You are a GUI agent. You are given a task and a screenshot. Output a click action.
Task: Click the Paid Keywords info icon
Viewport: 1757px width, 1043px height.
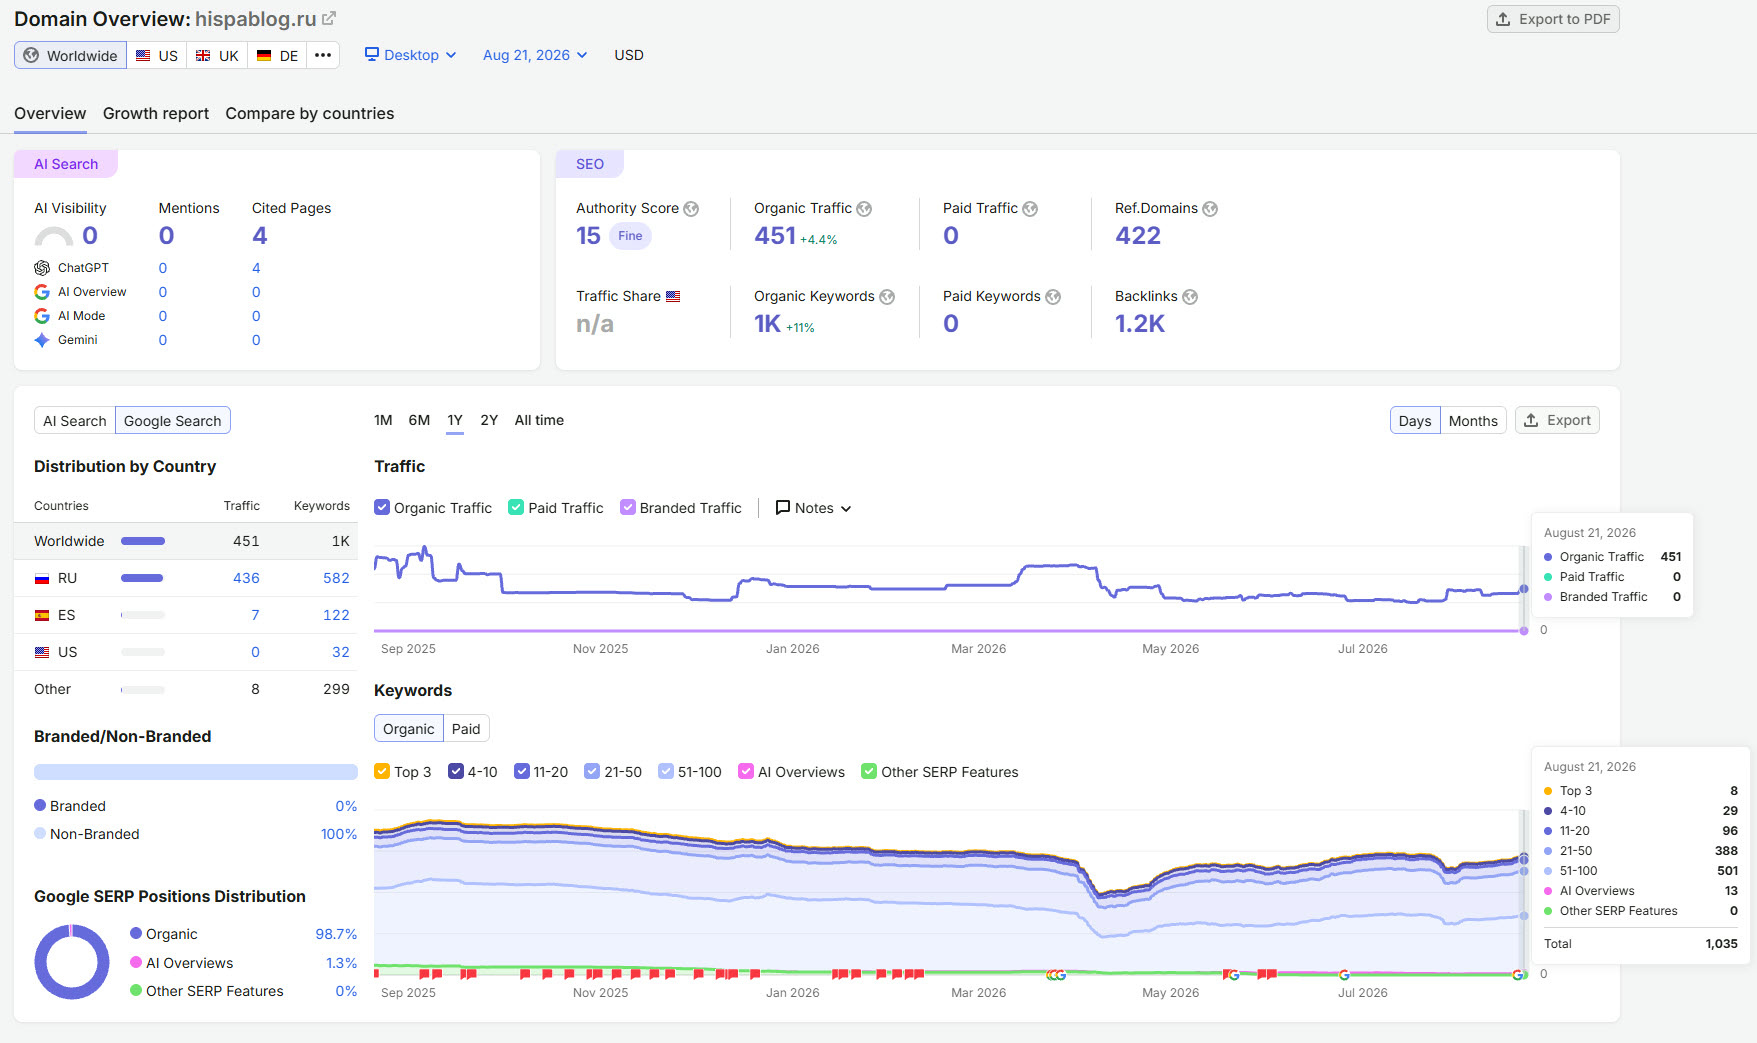pos(1053,297)
